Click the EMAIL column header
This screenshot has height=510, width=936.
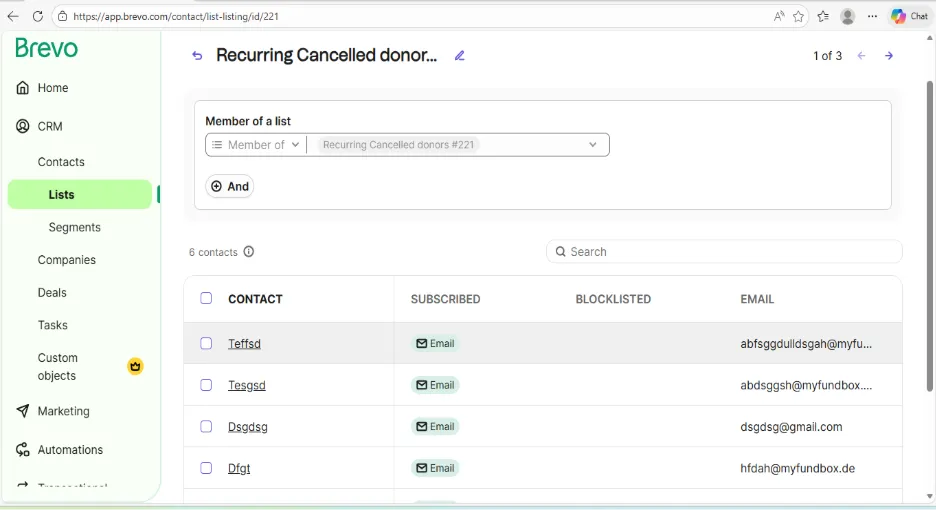[x=757, y=299]
